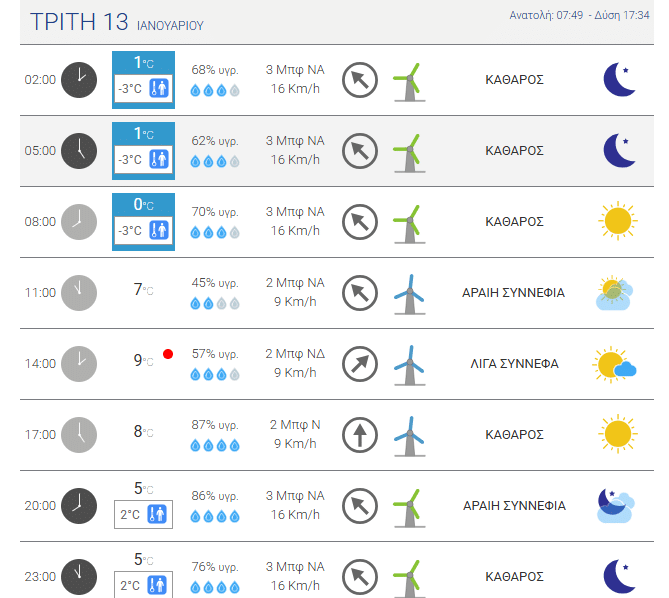This screenshot has height=598, width=669.
Task: Click the green windmill icon at 05:00
Action: [407, 151]
